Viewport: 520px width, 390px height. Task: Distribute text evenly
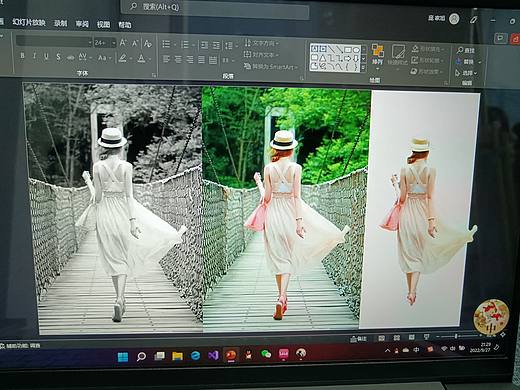[213, 60]
